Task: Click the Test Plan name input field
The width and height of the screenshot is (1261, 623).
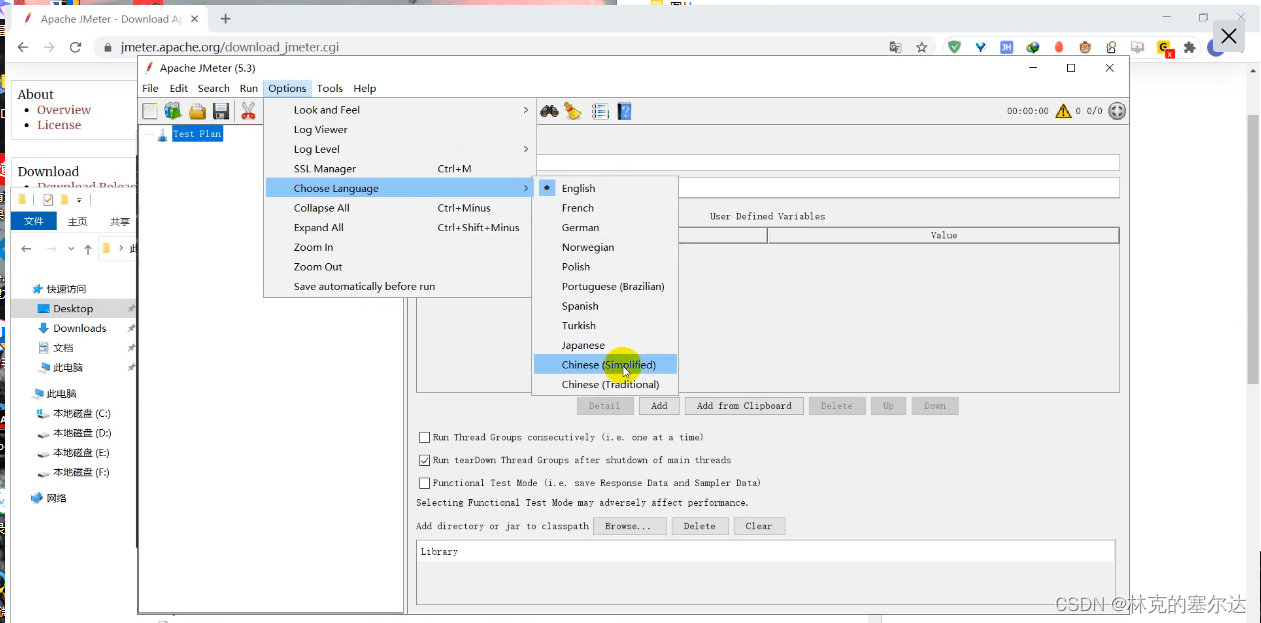Action: (827, 163)
